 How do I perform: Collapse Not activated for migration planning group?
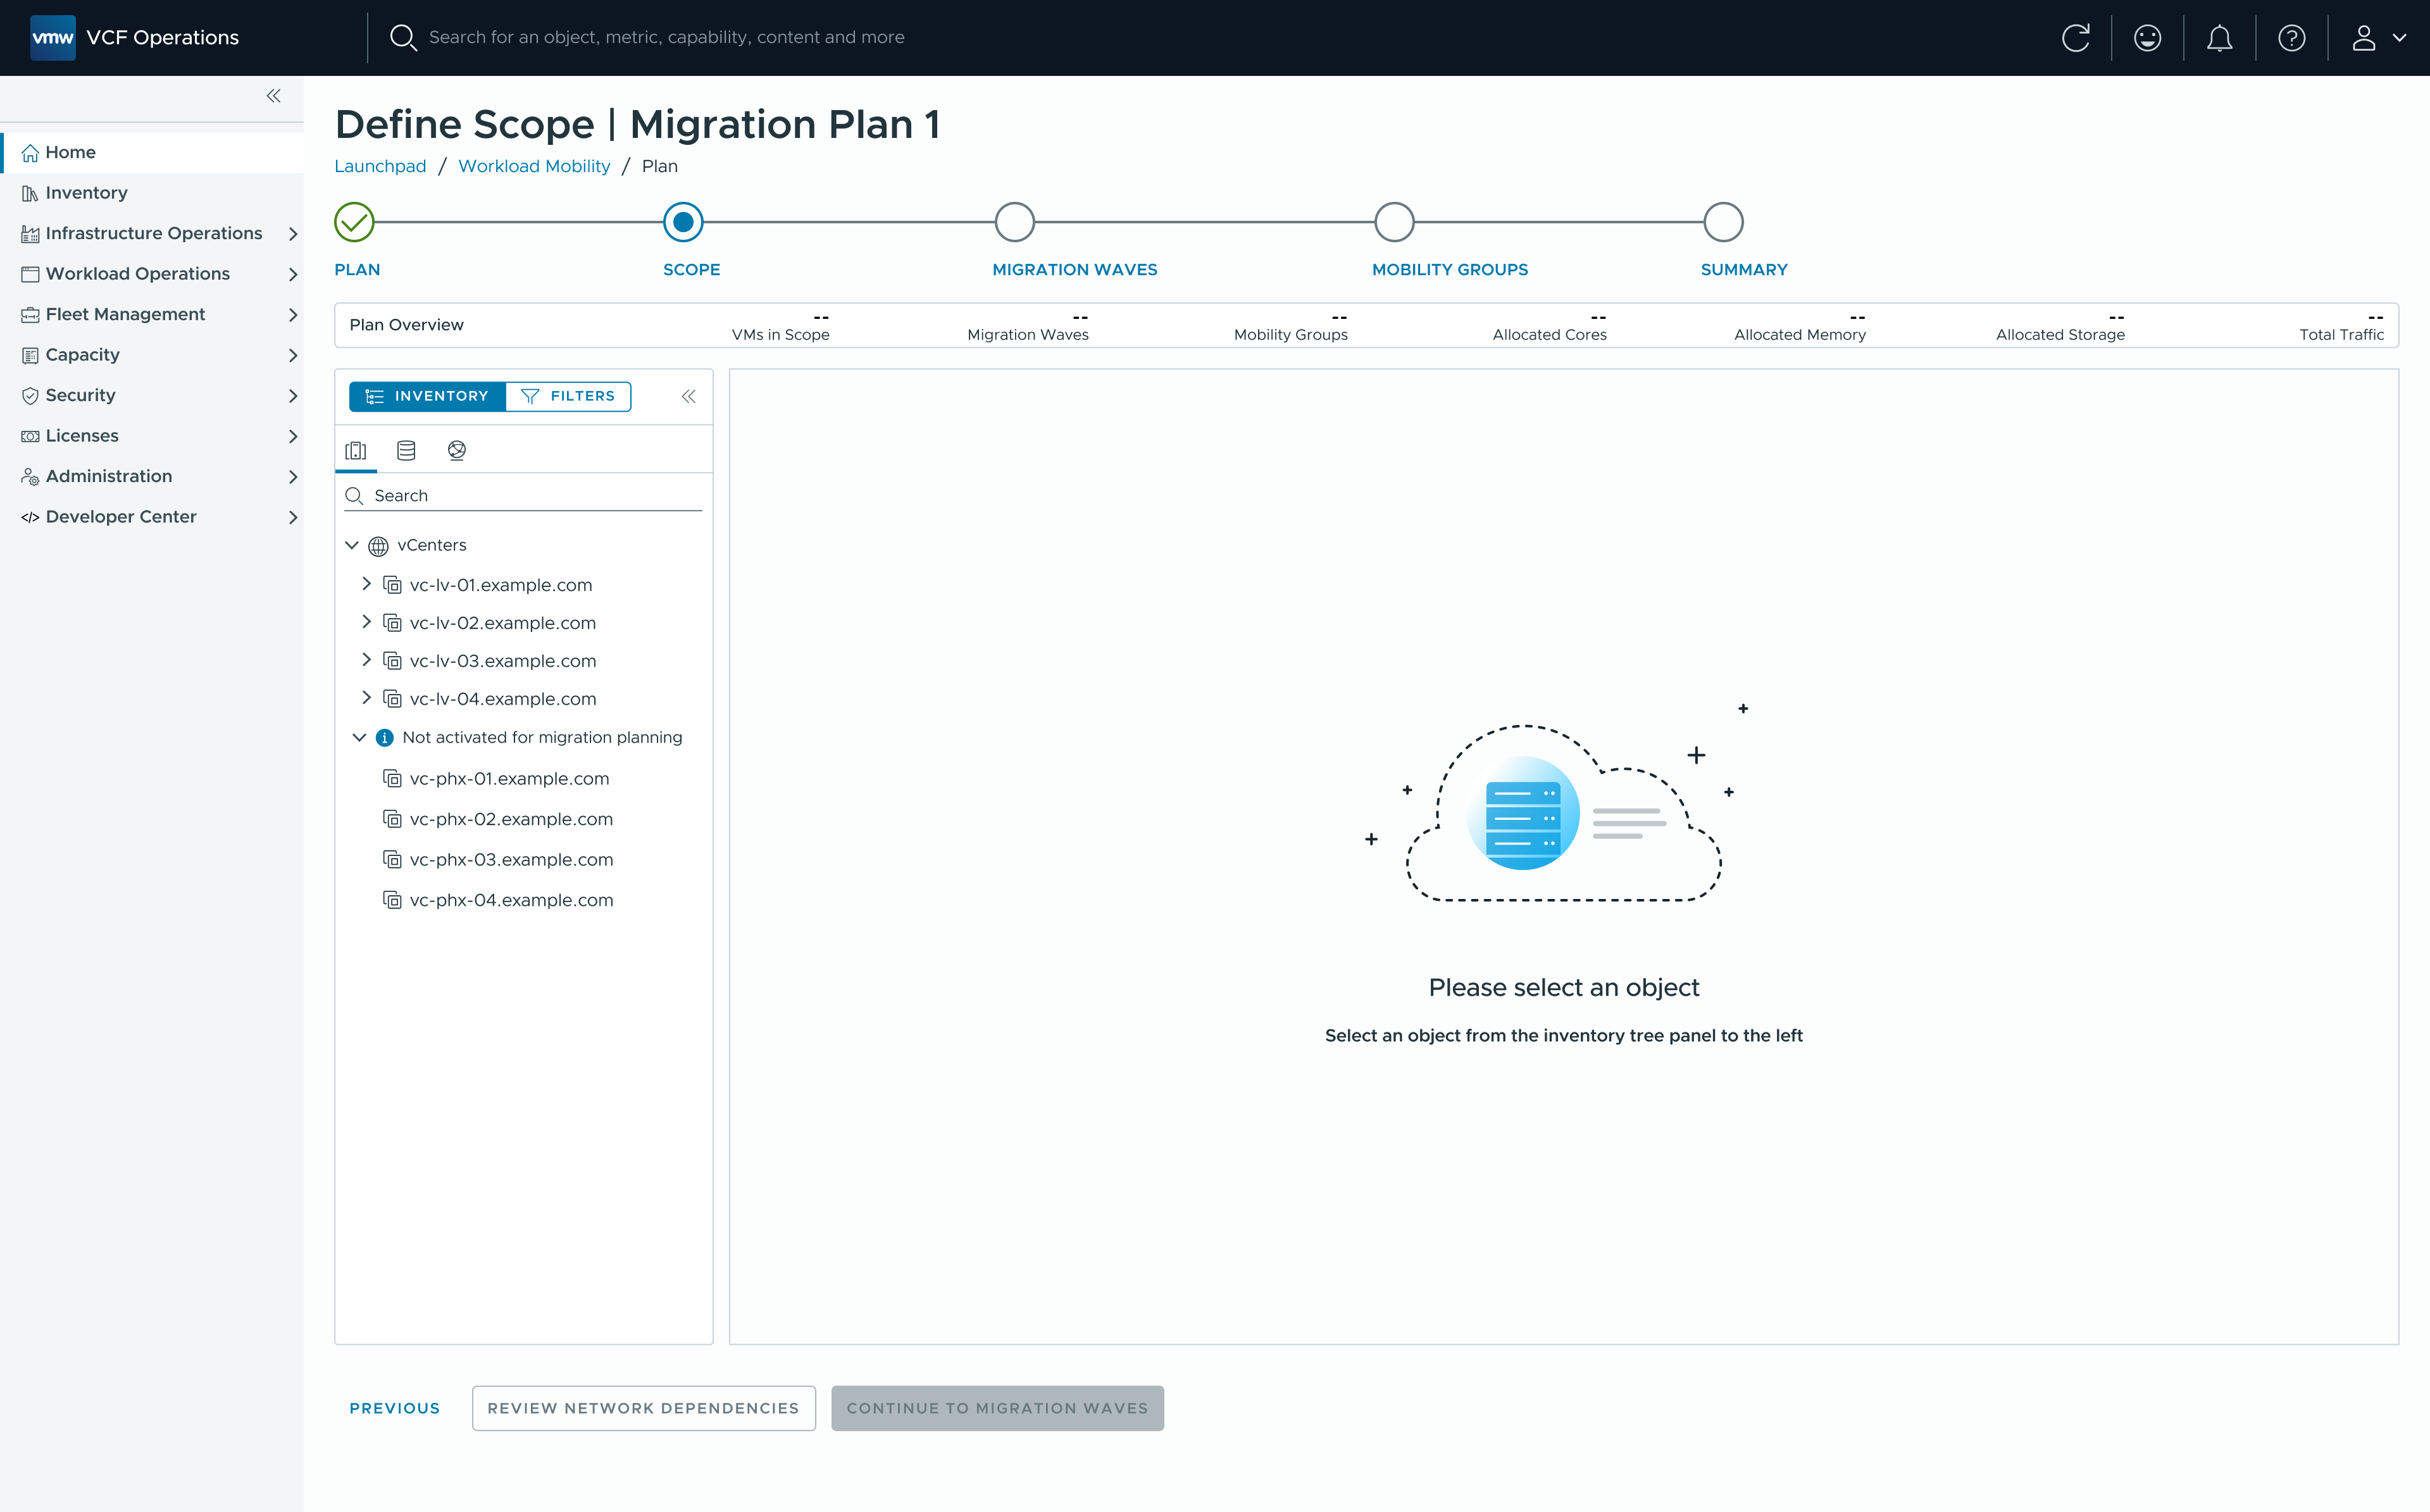359,737
